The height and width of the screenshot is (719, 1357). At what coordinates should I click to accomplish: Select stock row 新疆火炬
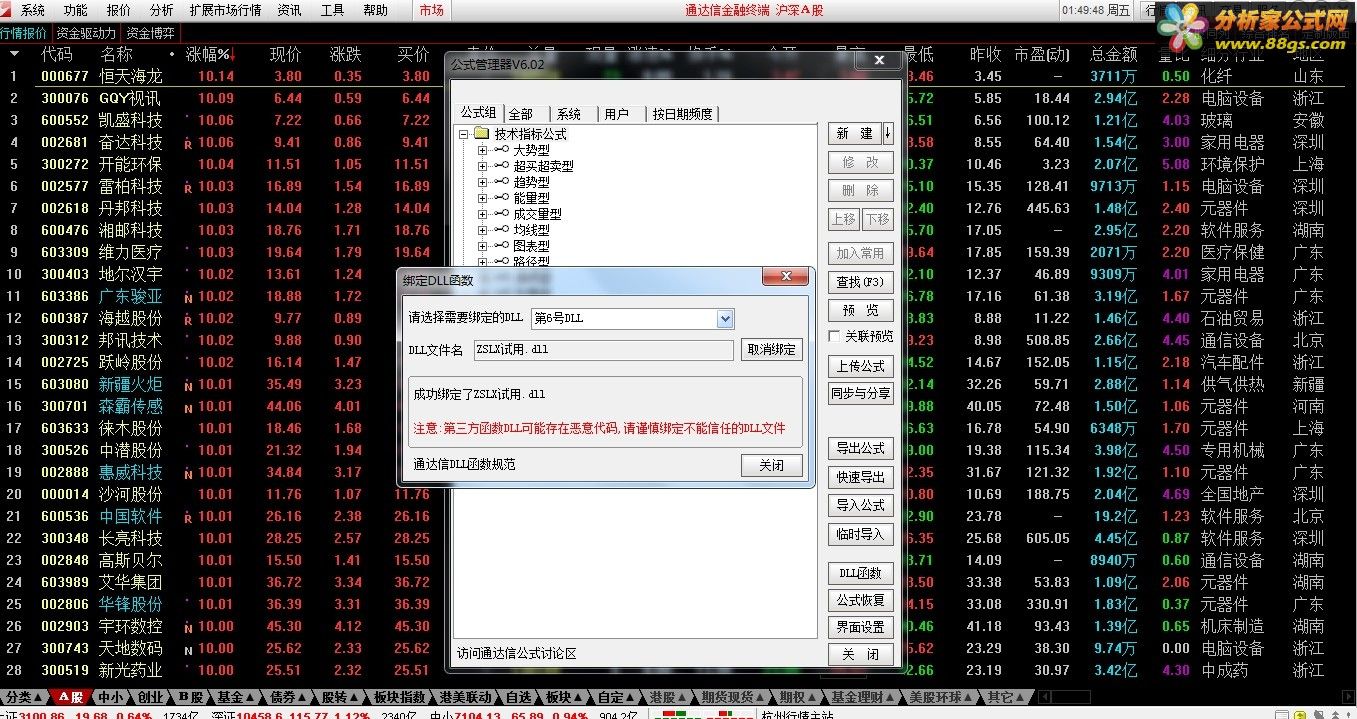tap(130, 384)
